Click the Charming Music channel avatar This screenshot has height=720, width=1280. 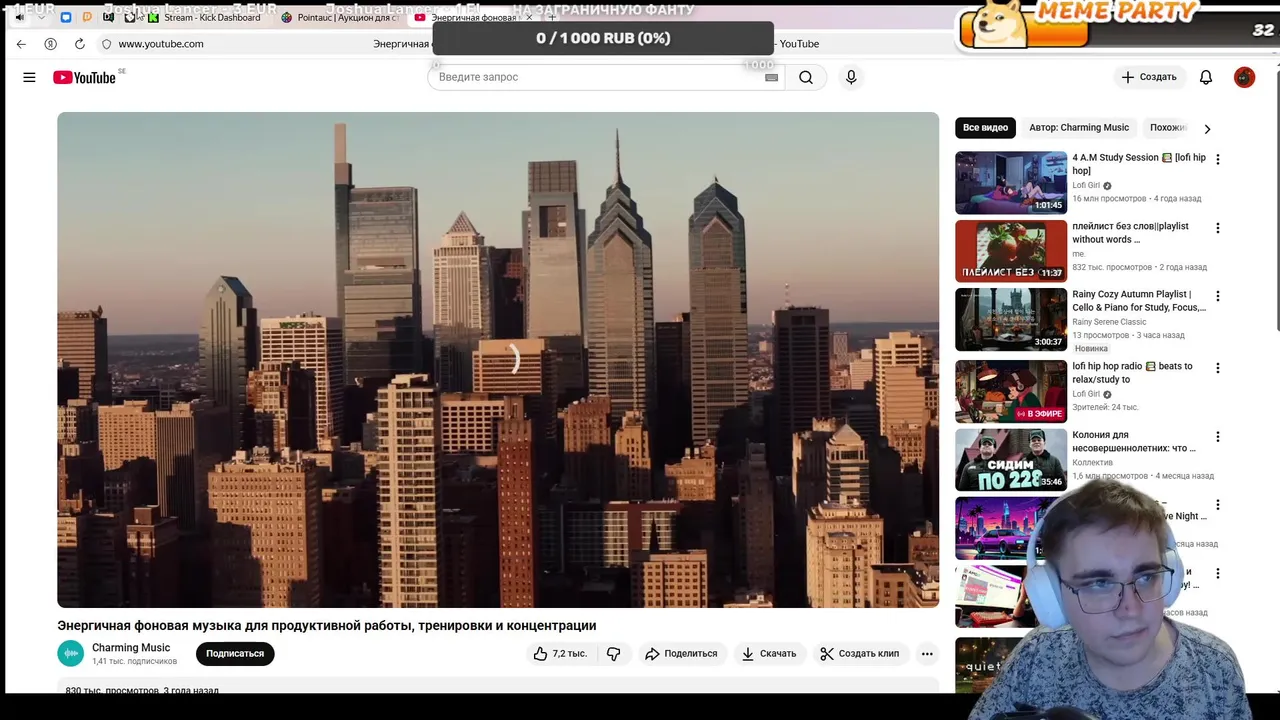[x=71, y=654]
